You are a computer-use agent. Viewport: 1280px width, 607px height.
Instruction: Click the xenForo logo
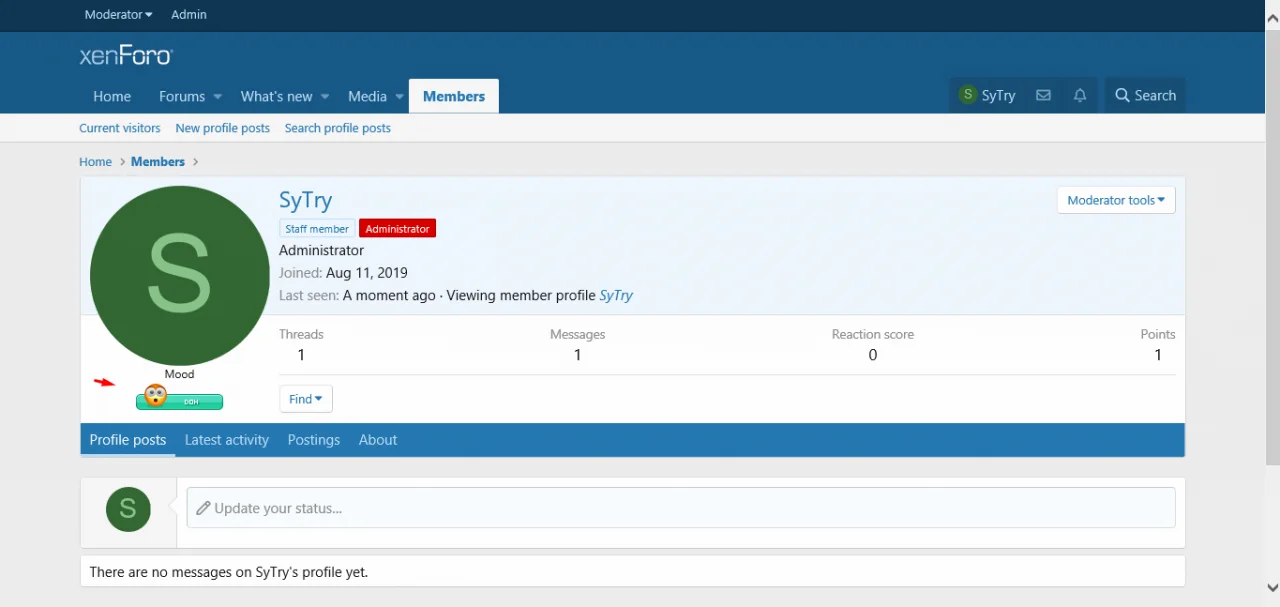(126, 56)
